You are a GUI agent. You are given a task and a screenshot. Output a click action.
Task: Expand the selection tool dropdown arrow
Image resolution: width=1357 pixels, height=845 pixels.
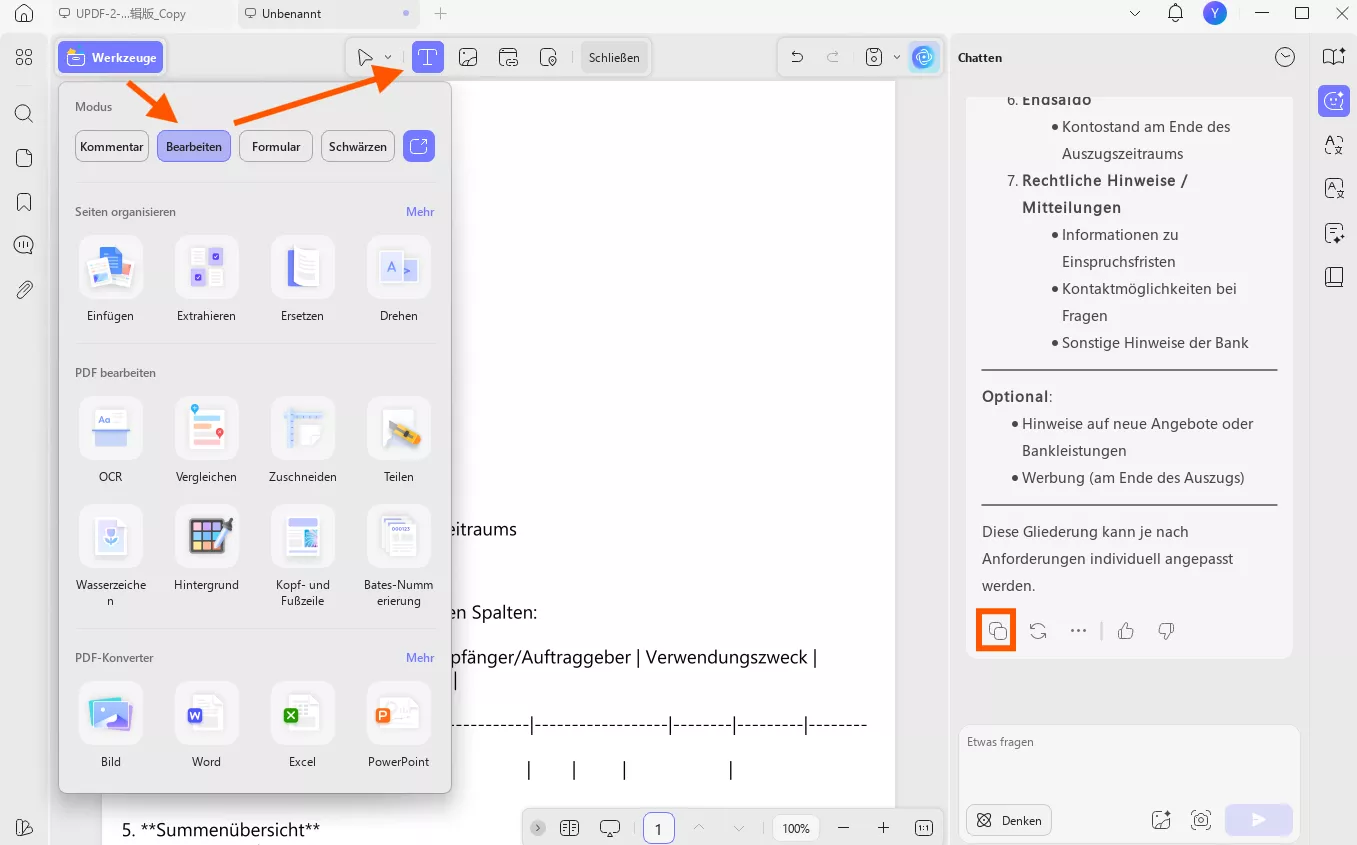pyautogui.click(x=388, y=57)
